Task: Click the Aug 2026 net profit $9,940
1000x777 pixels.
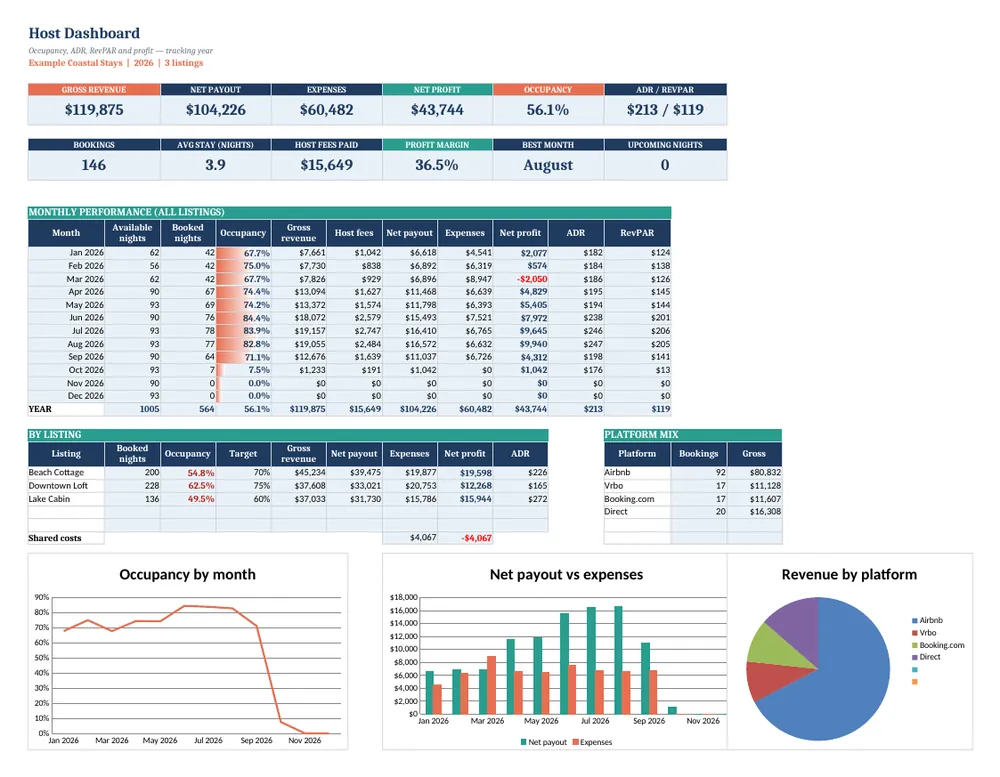Action: click(x=533, y=344)
